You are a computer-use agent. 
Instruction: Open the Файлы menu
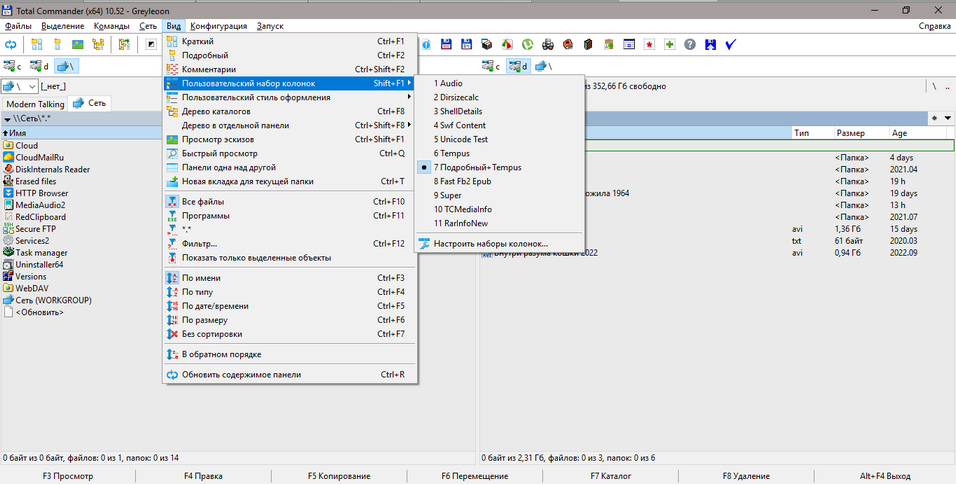(18, 26)
